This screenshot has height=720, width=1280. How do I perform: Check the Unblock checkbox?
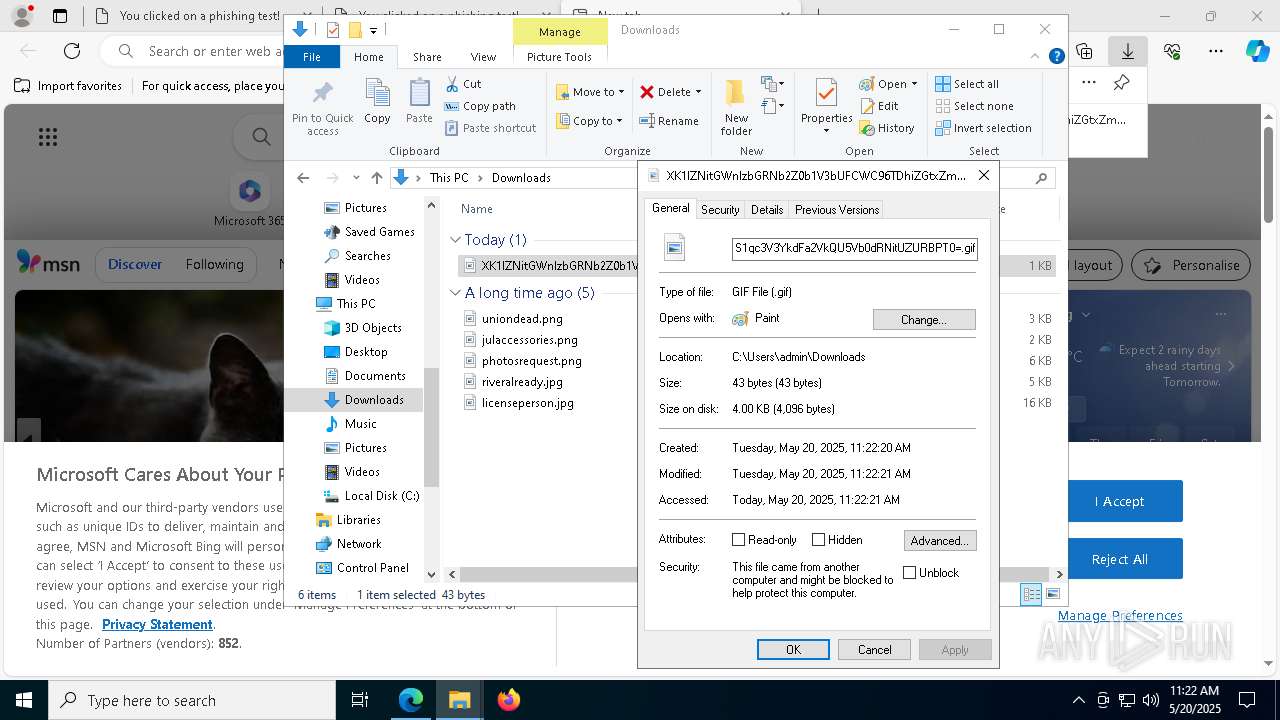(909, 573)
